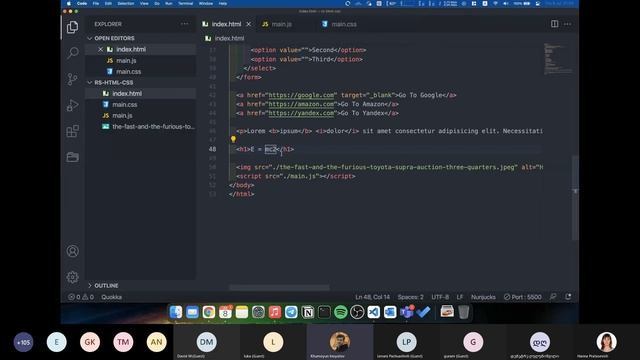Click Quokka status bar item
This screenshot has height=360, width=640.
point(111,297)
